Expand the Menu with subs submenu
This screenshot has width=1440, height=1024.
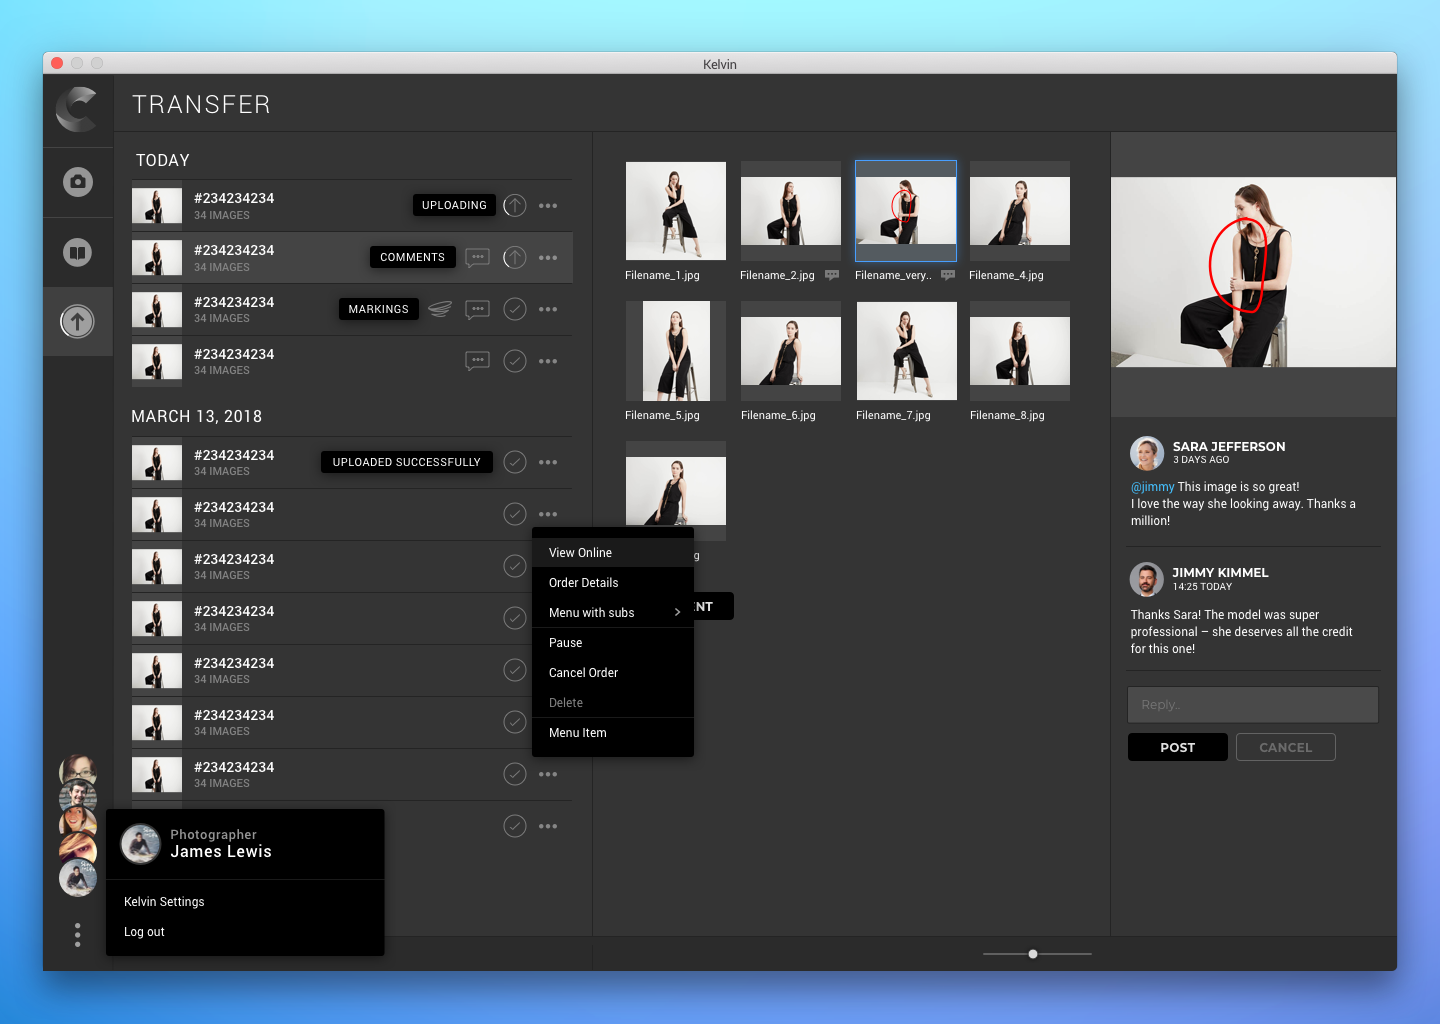612,613
